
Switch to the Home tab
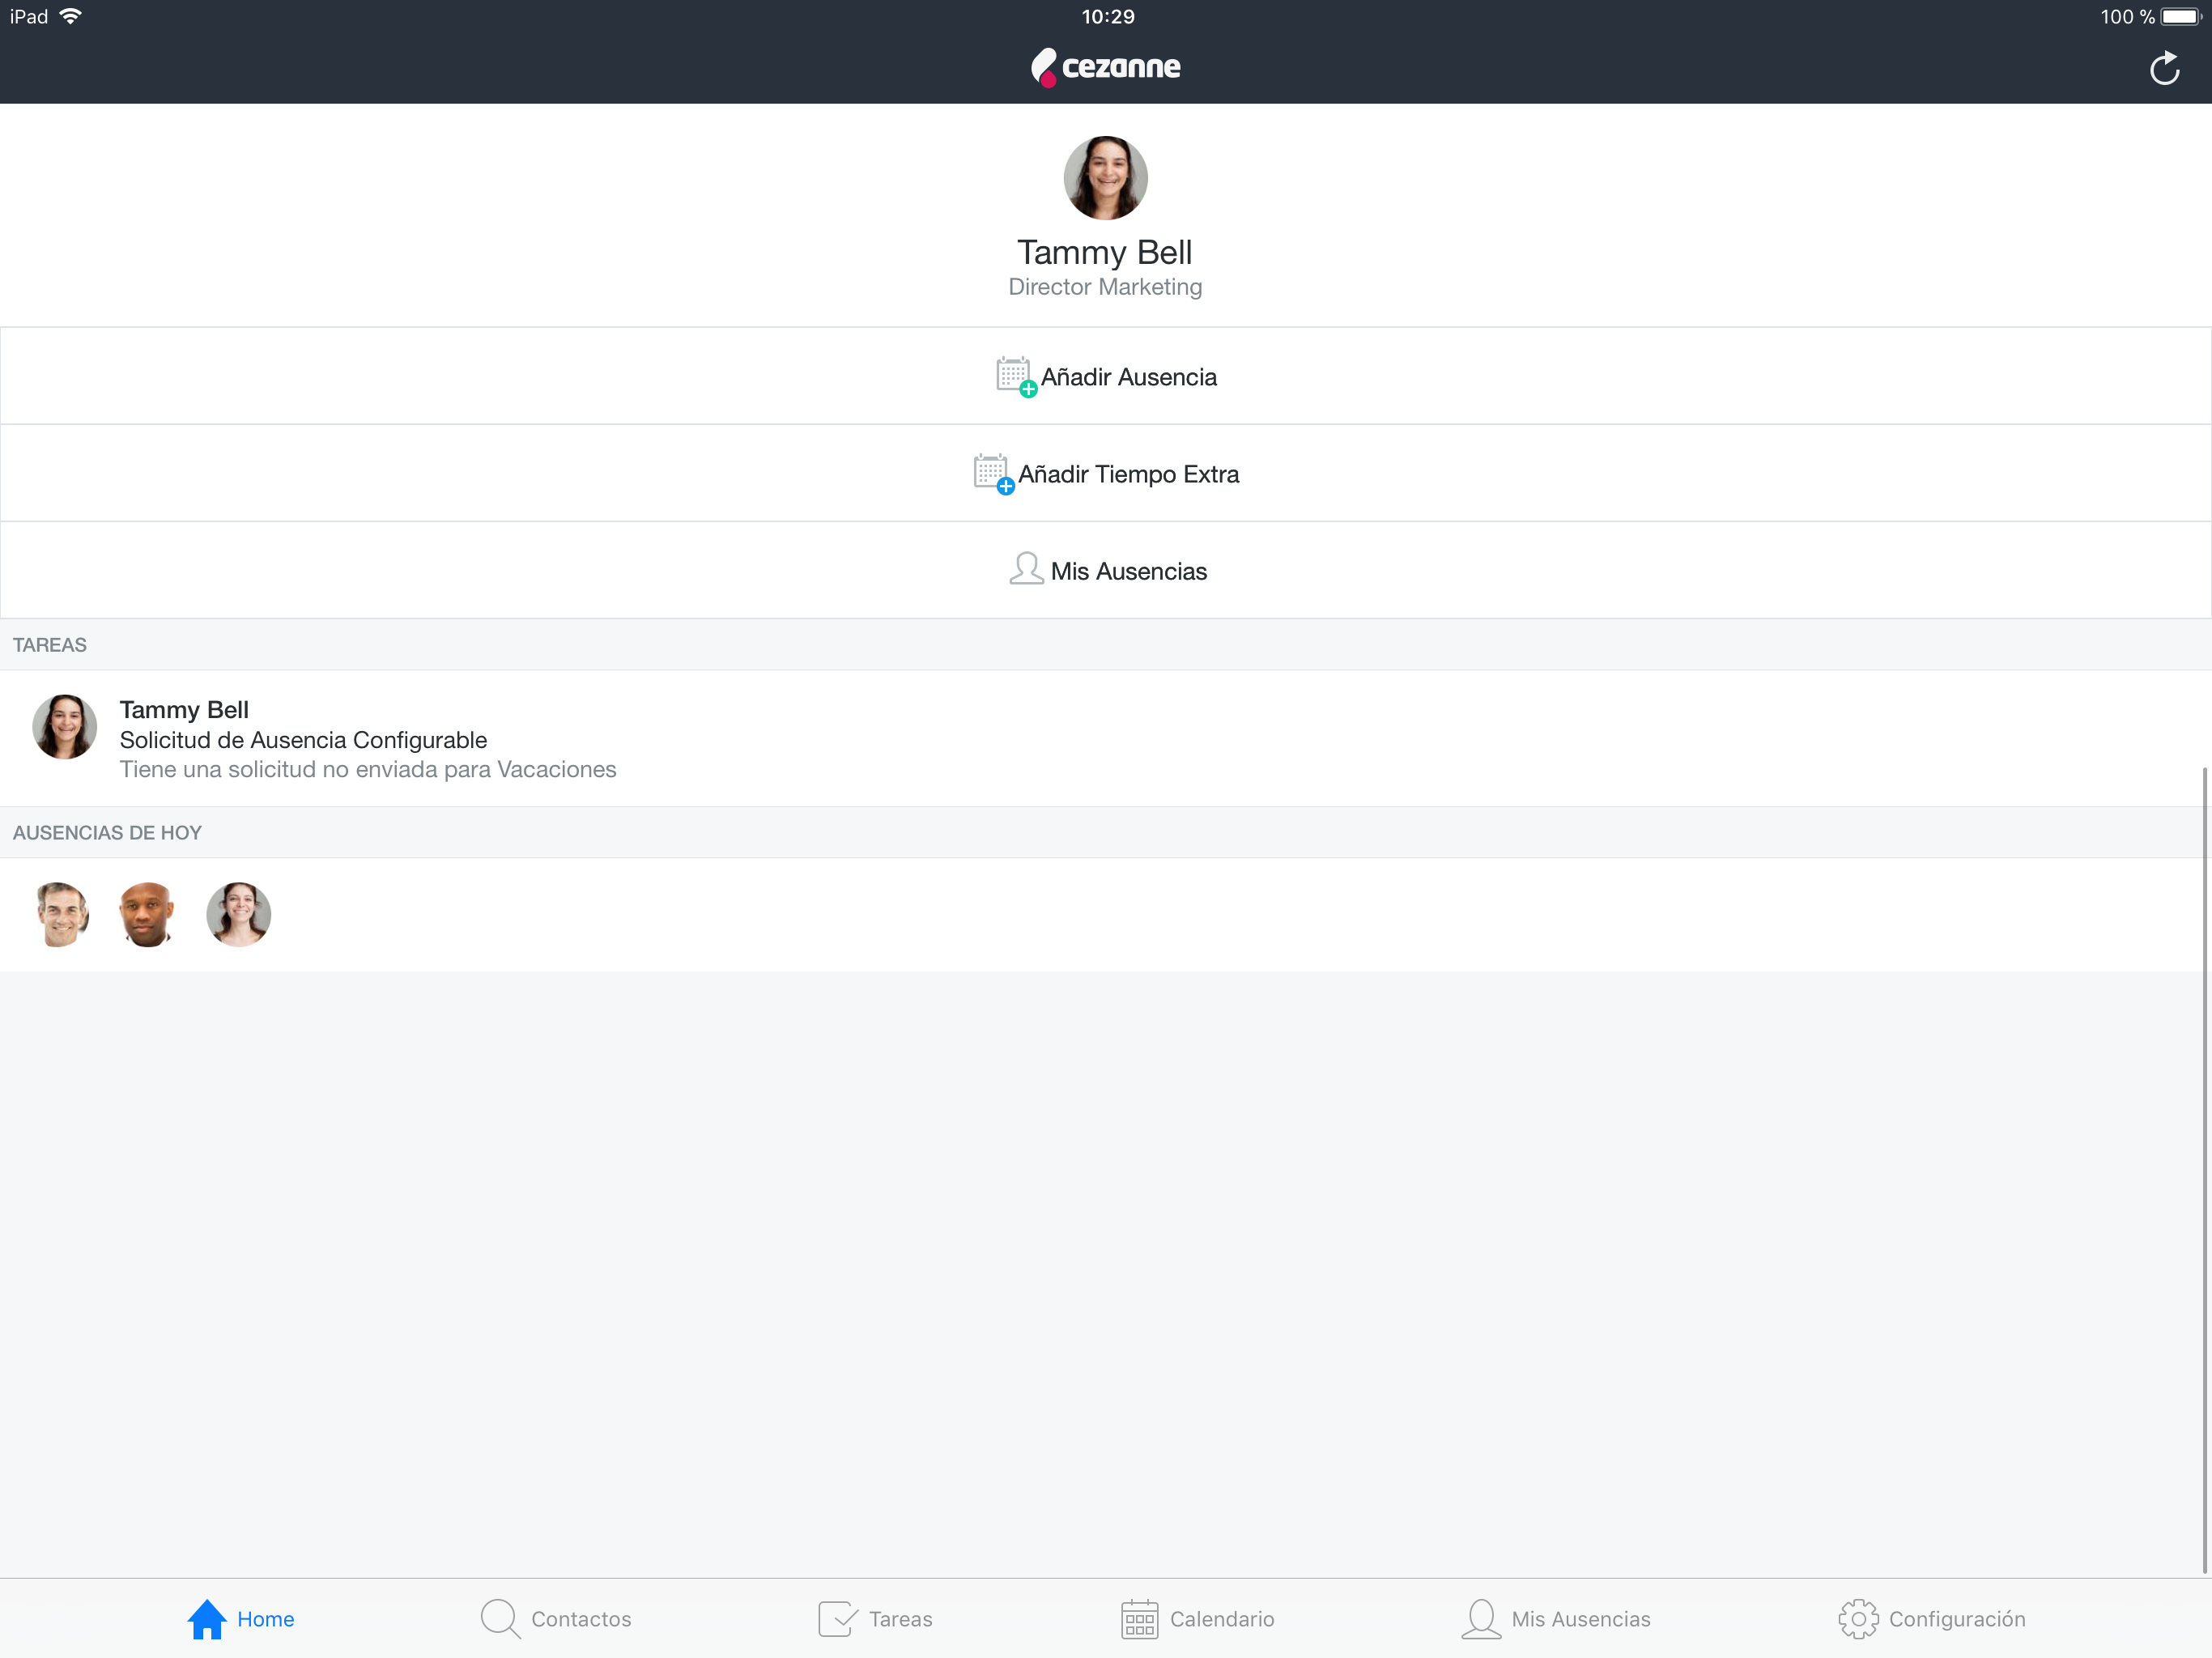241,1619
